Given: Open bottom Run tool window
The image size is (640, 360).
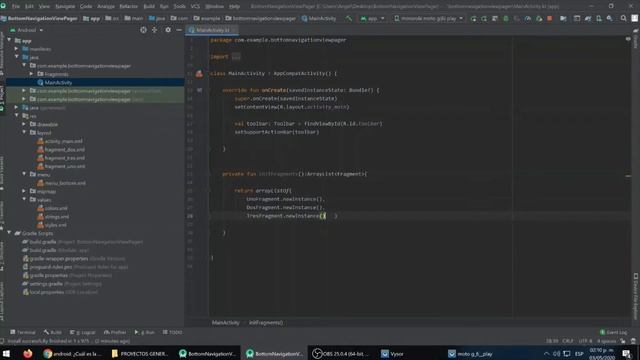Looking at the screenshot, I should [144, 332].
